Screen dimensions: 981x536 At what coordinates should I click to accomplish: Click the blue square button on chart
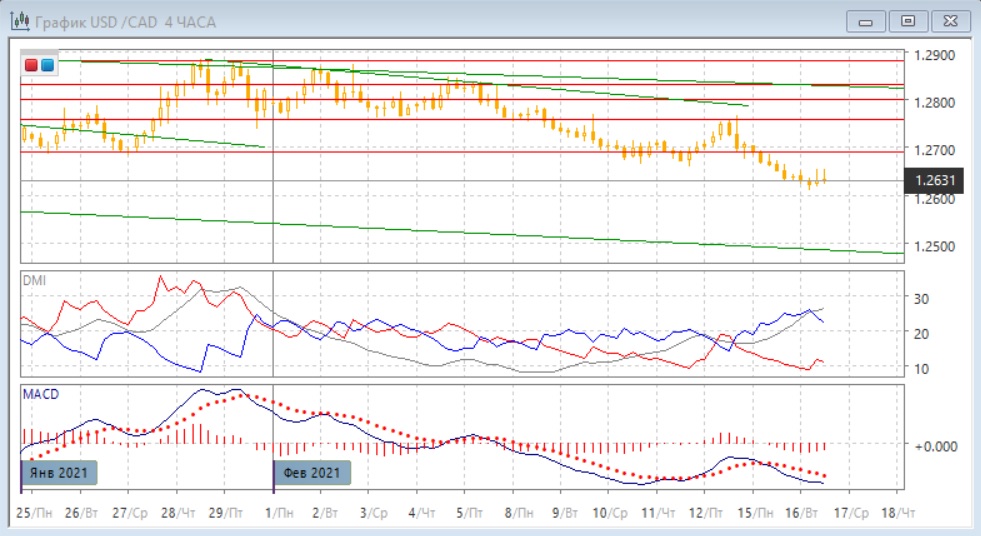point(47,65)
